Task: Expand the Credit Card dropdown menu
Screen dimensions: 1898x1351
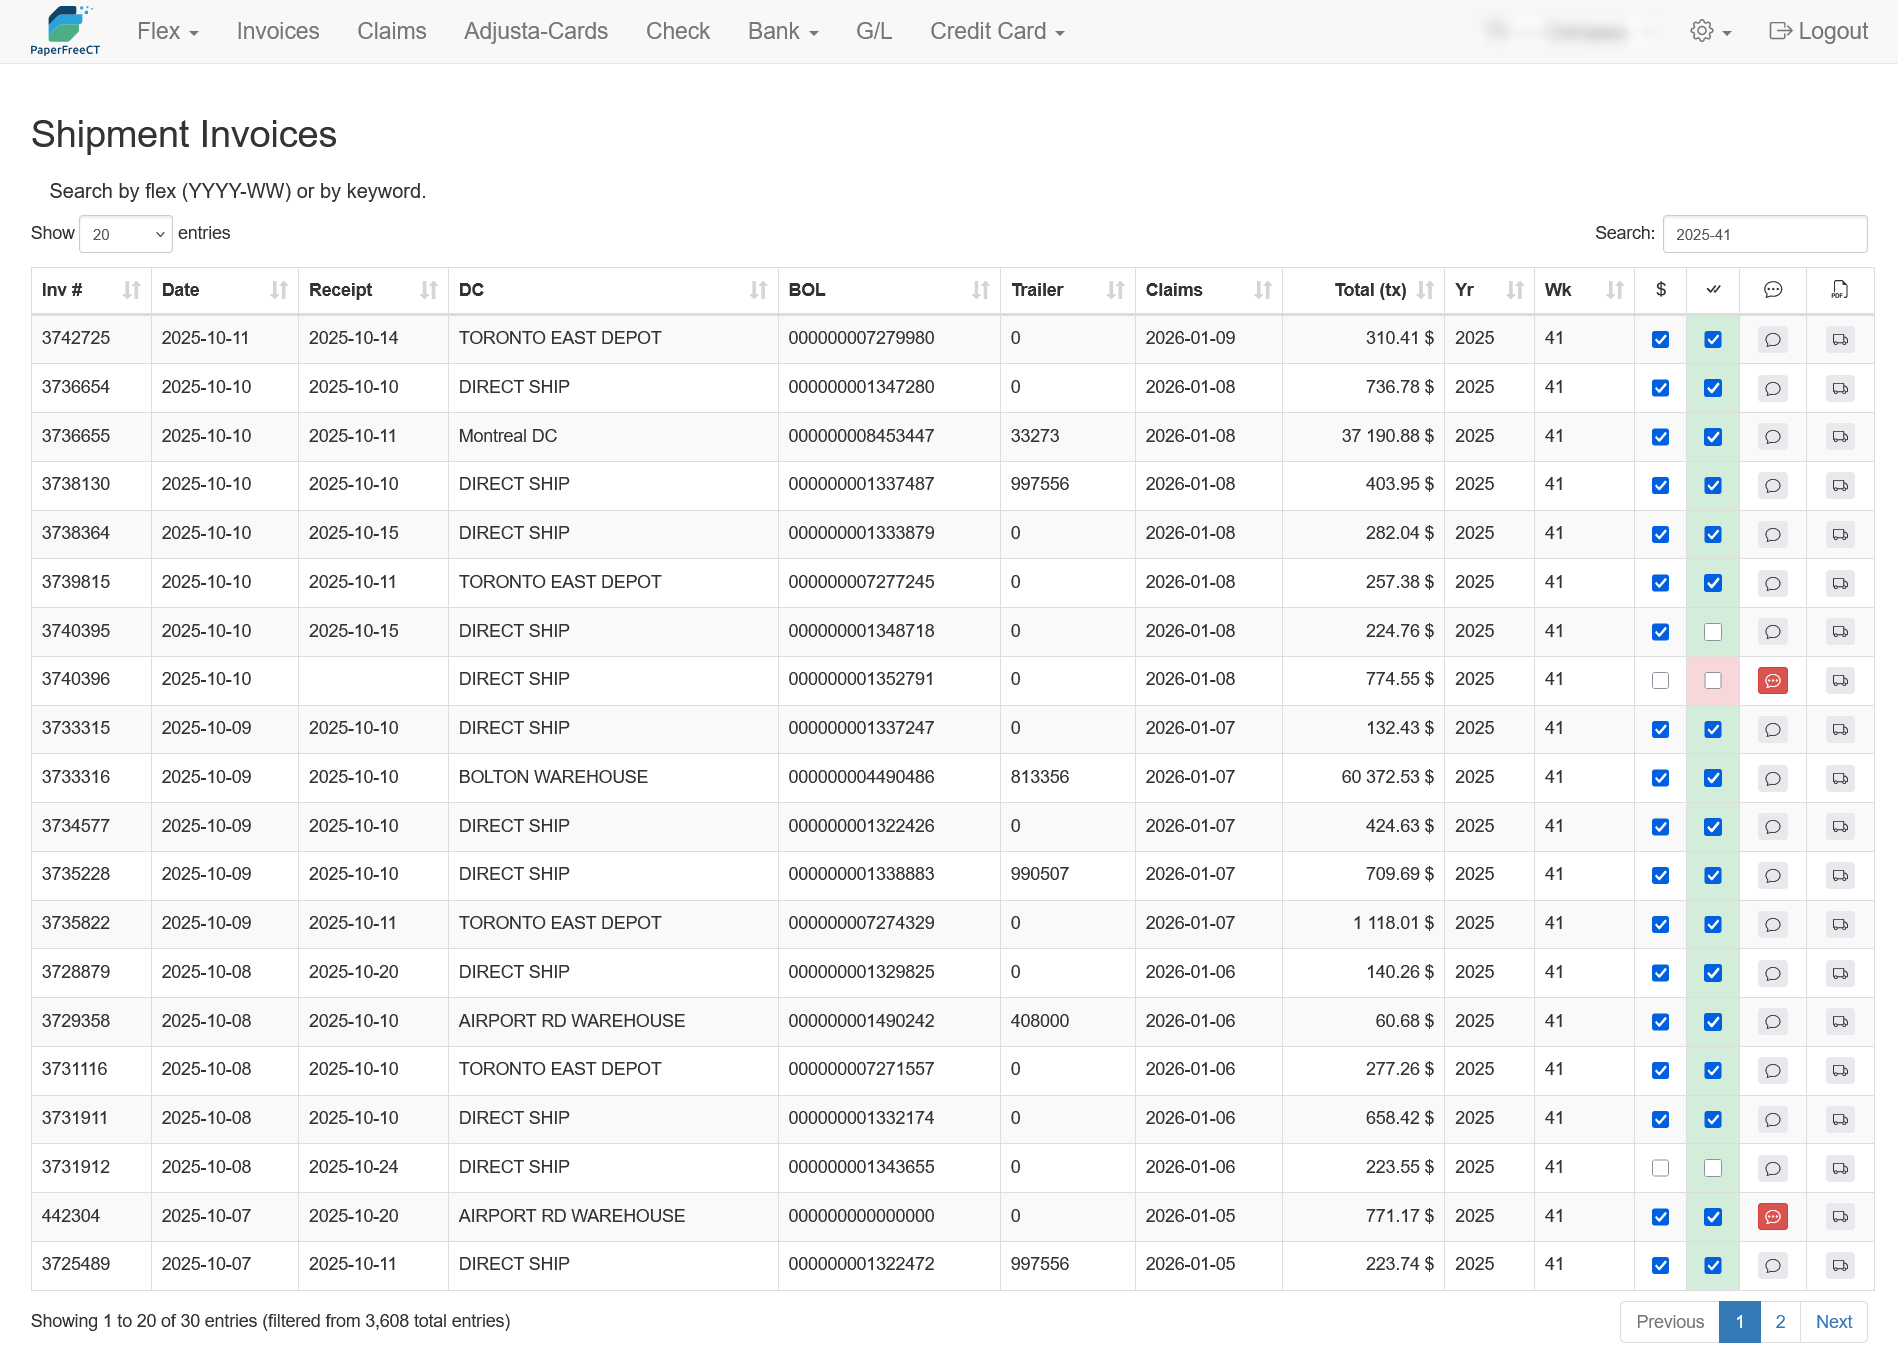Action: point(996,32)
